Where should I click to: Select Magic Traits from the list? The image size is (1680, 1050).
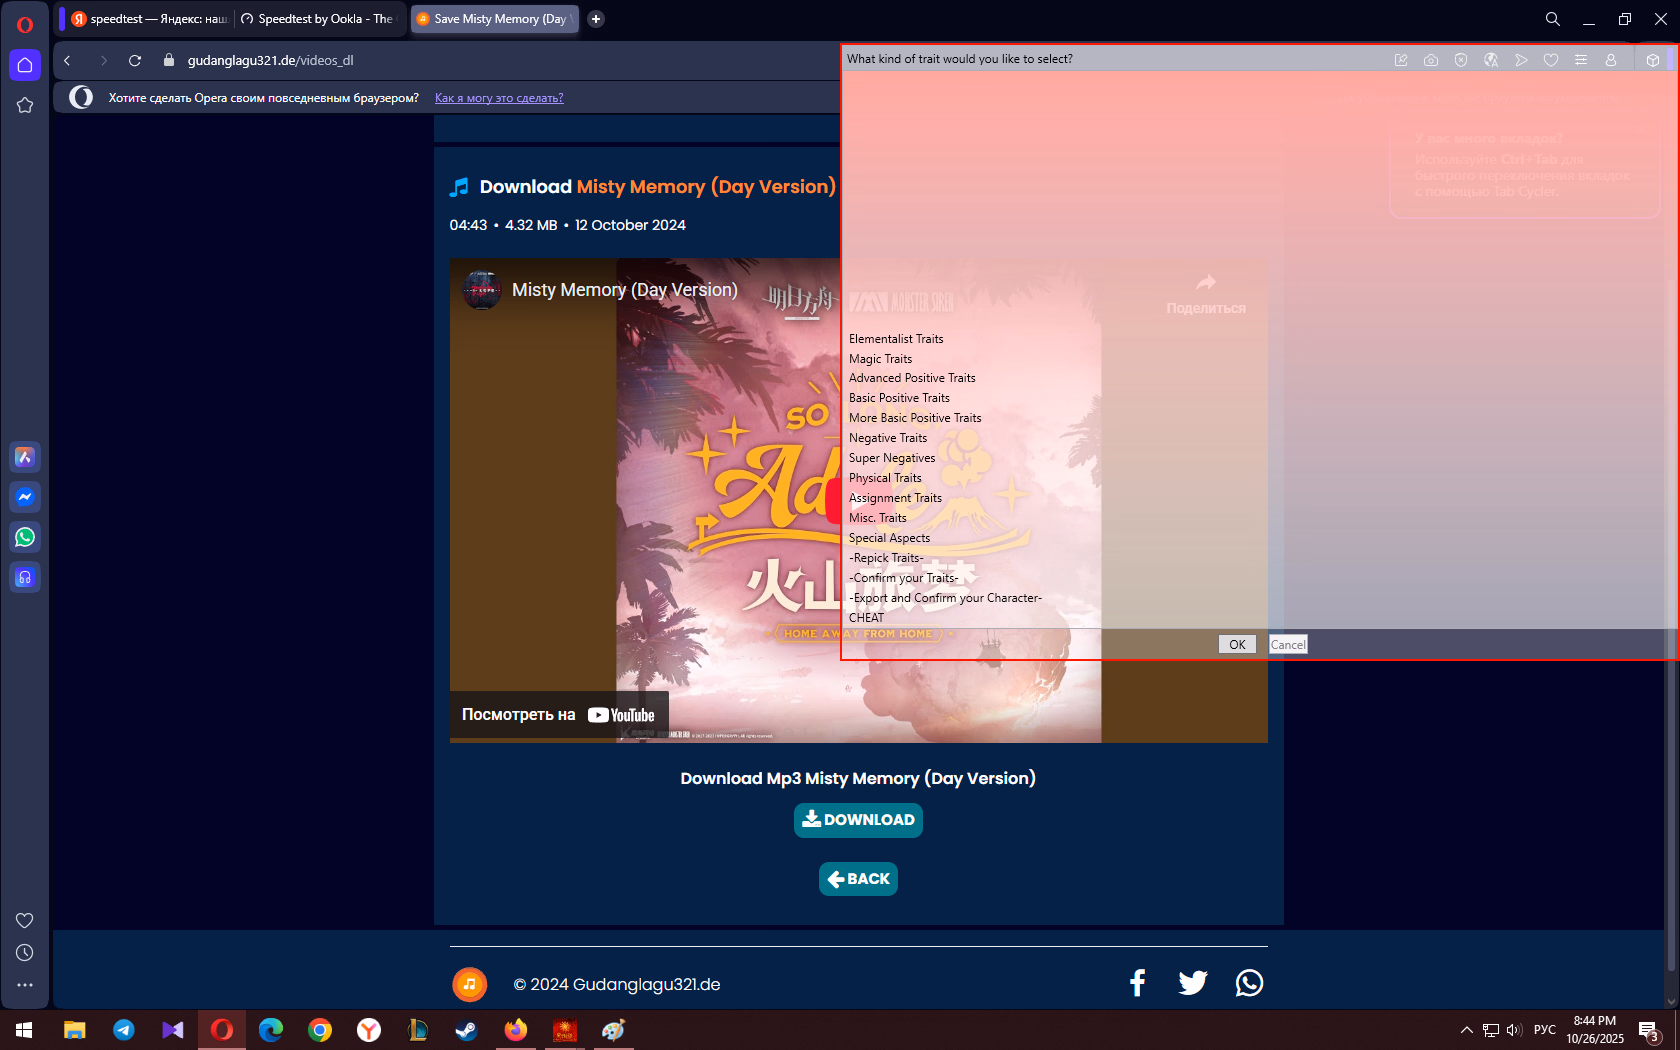(880, 359)
